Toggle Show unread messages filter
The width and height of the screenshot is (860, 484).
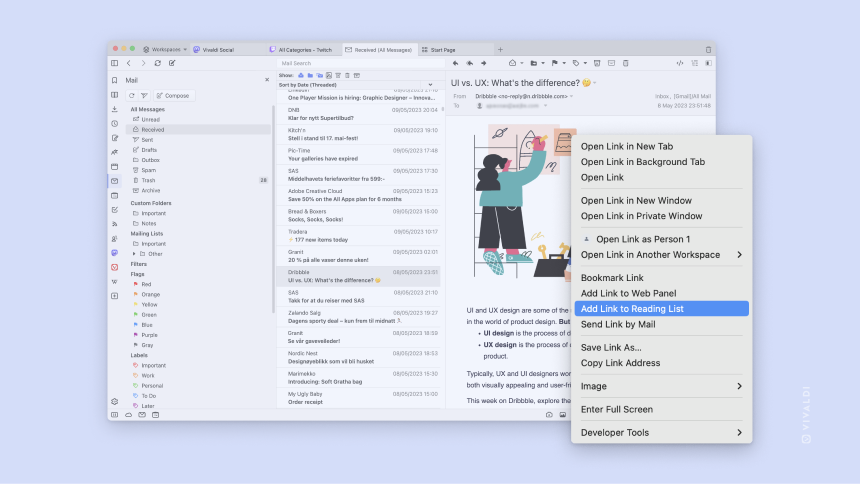click(x=301, y=75)
